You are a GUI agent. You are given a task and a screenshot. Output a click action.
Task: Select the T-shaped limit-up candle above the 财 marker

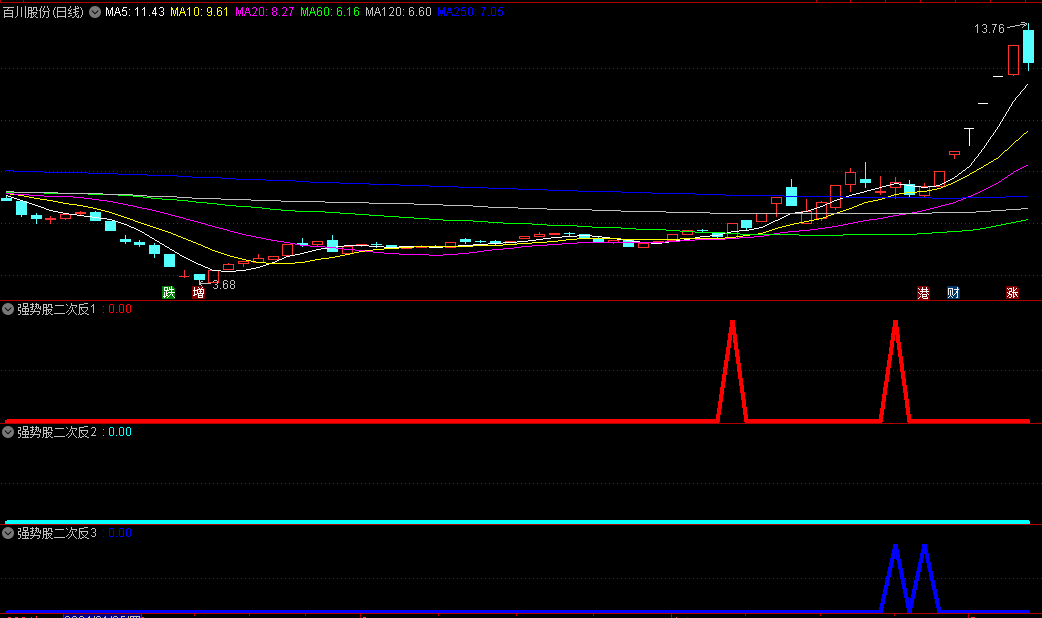click(969, 137)
